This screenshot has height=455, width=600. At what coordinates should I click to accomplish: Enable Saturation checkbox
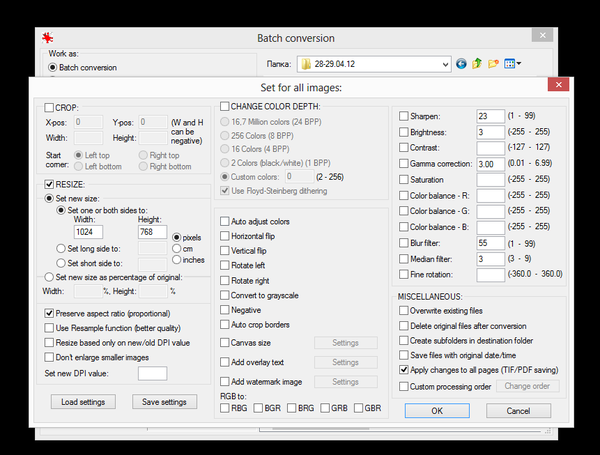(x=404, y=179)
